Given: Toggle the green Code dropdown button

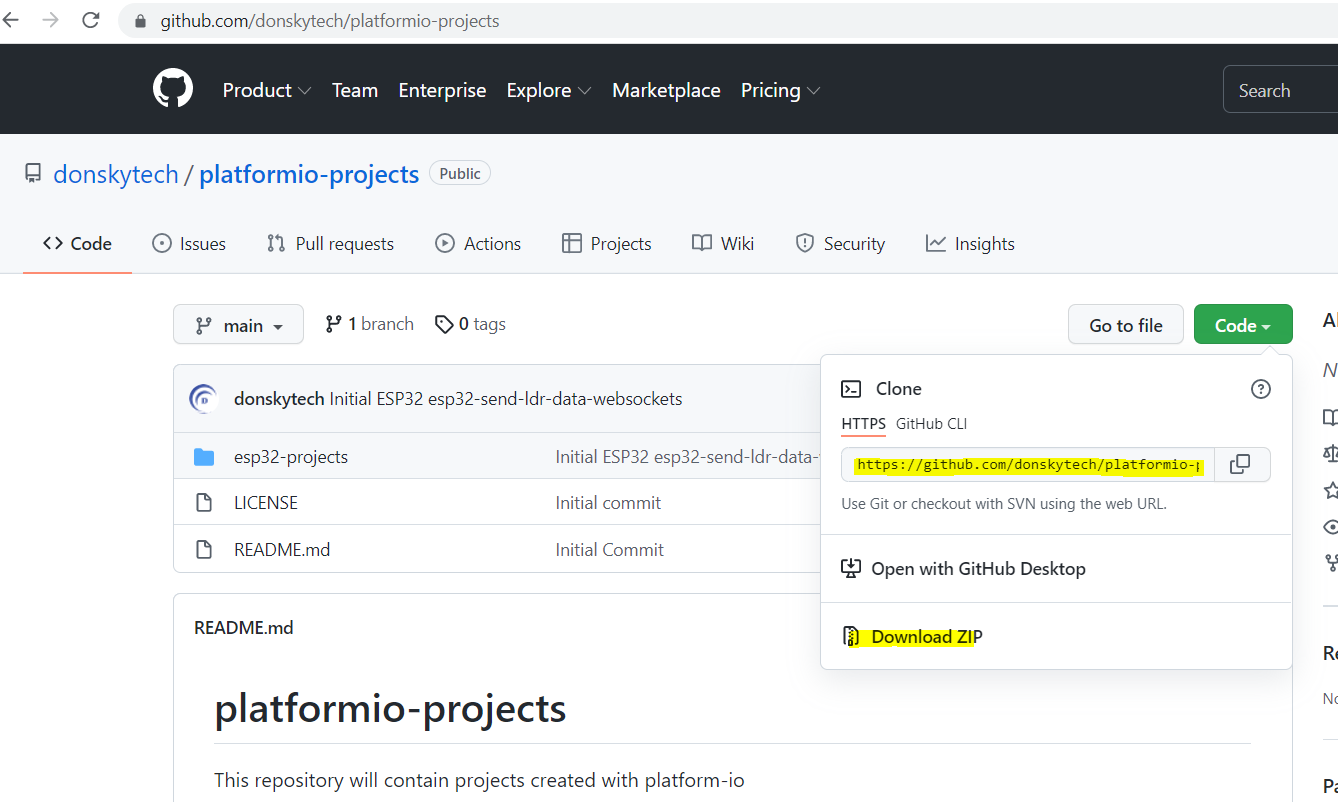Looking at the screenshot, I should point(1243,325).
